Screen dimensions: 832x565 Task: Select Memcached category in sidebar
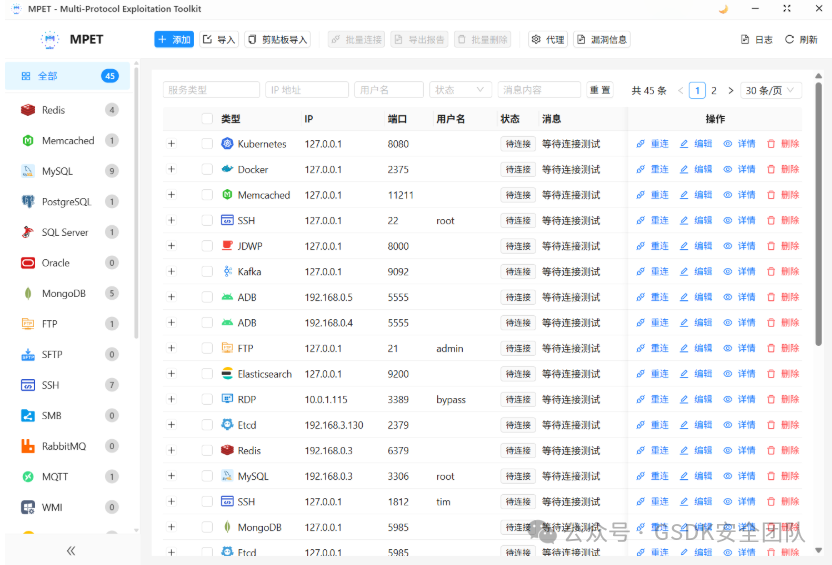point(67,141)
